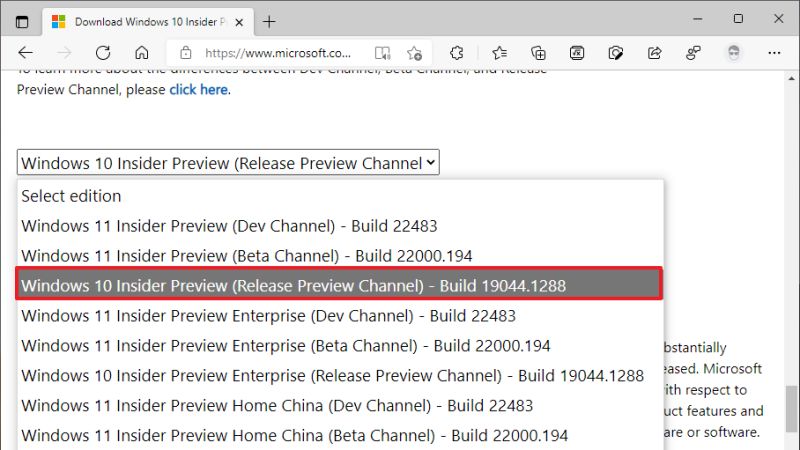Open immersive reader from address bar
Viewport: 800px width, 450px height.
pyautogui.click(x=382, y=53)
